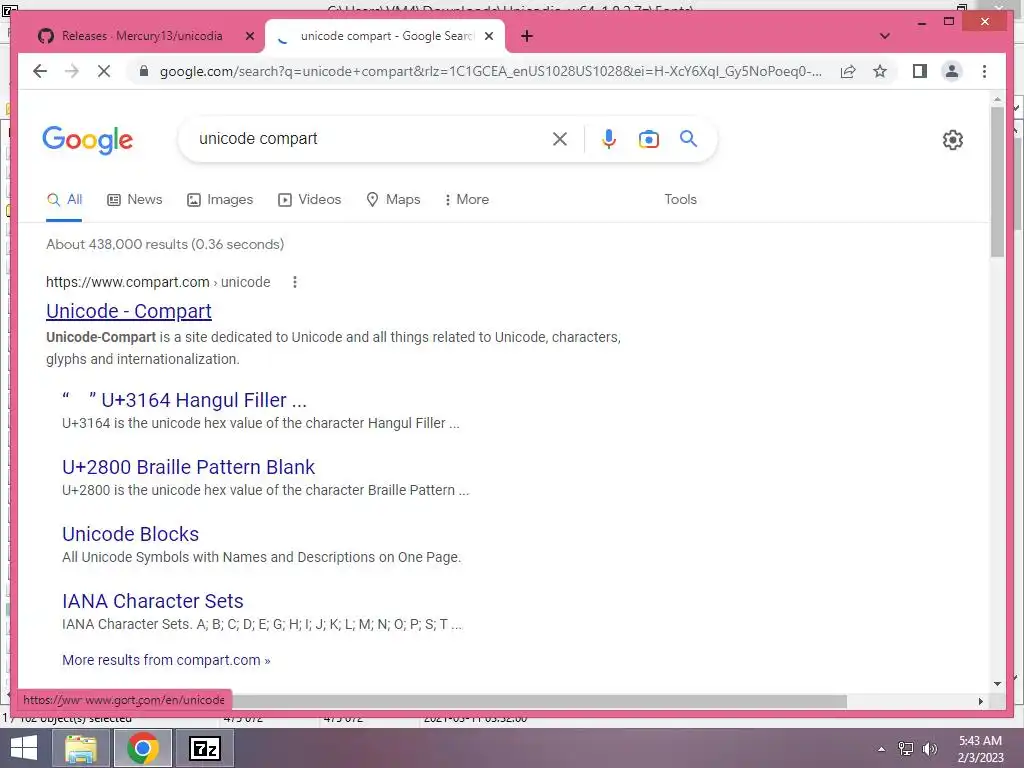The image size is (1024, 768).
Task: Search by image with camera icon
Action: [x=648, y=139]
